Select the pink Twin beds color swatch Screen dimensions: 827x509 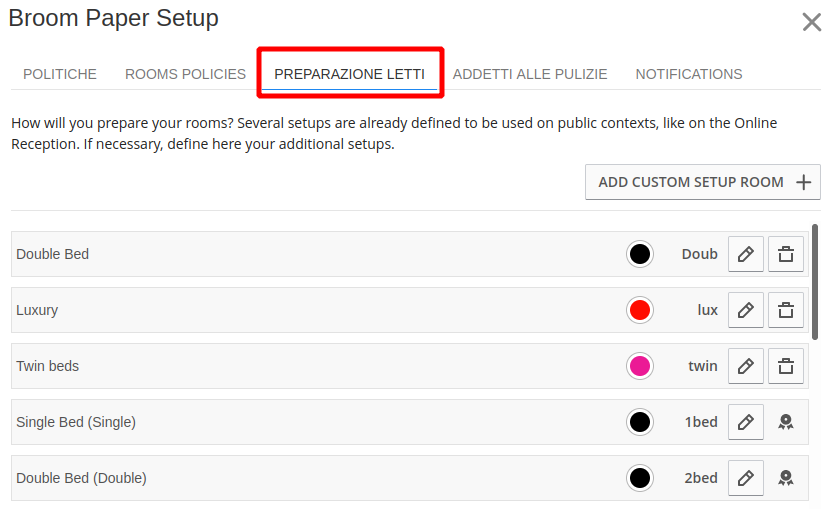[640, 366]
